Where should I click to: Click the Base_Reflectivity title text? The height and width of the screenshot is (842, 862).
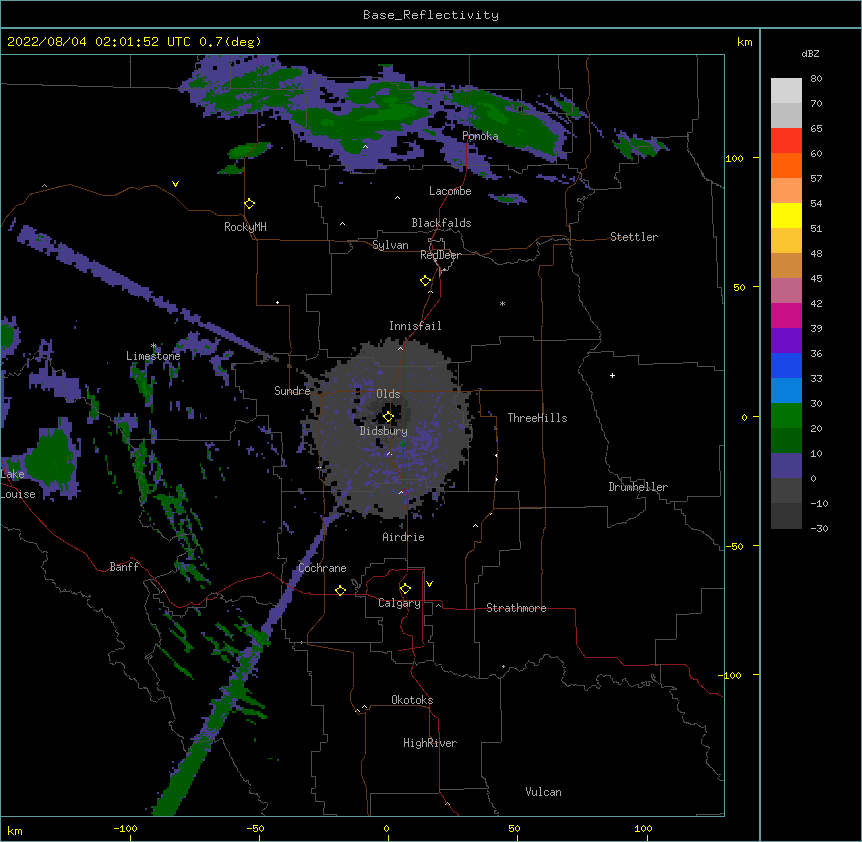(x=431, y=15)
